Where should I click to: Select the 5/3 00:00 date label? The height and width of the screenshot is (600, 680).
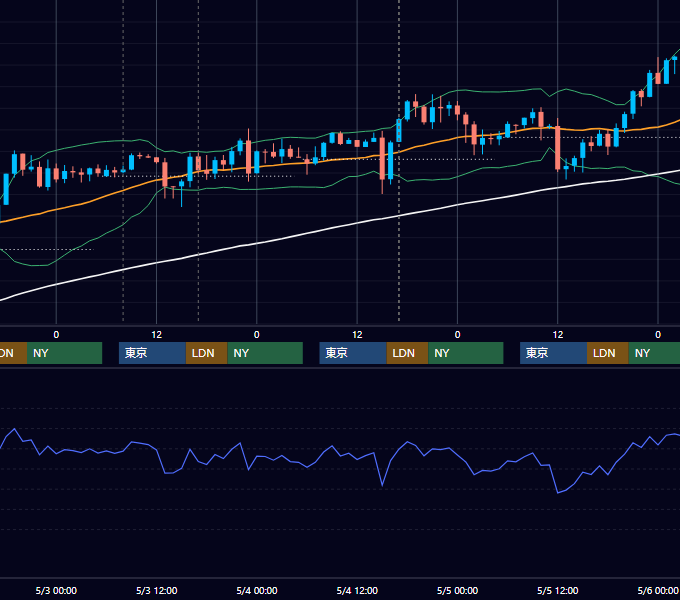click(56, 590)
